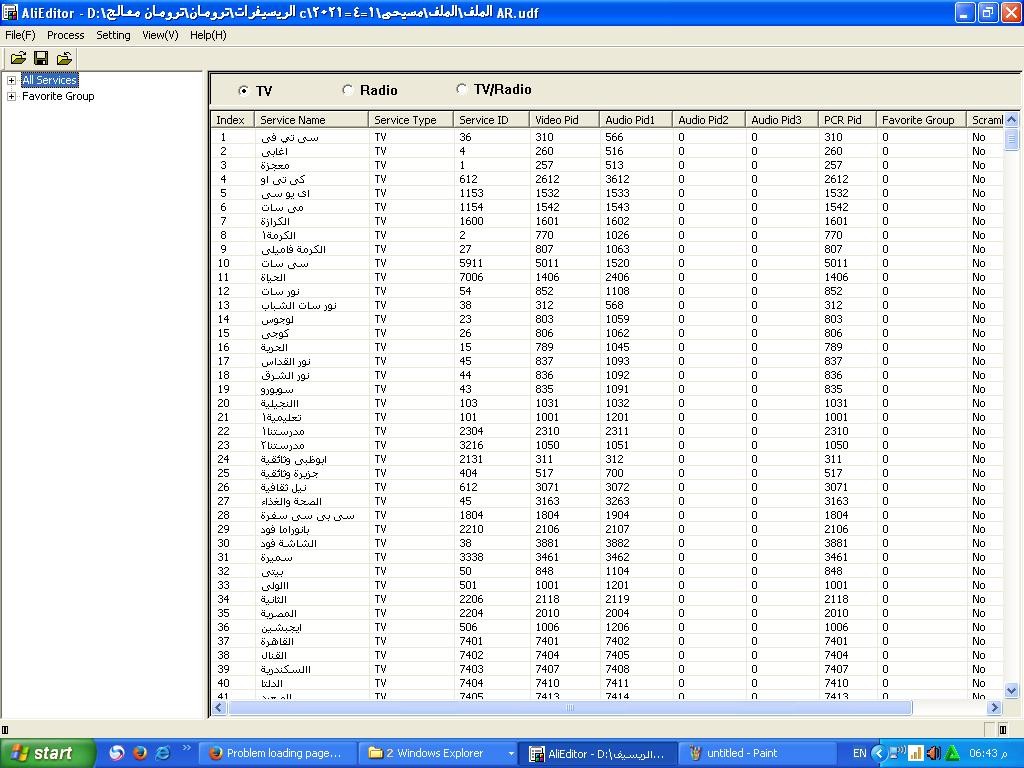Launch Firefox from the quick launch bar
Image resolution: width=1024 pixels, height=768 pixels.
pyautogui.click(x=140, y=753)
